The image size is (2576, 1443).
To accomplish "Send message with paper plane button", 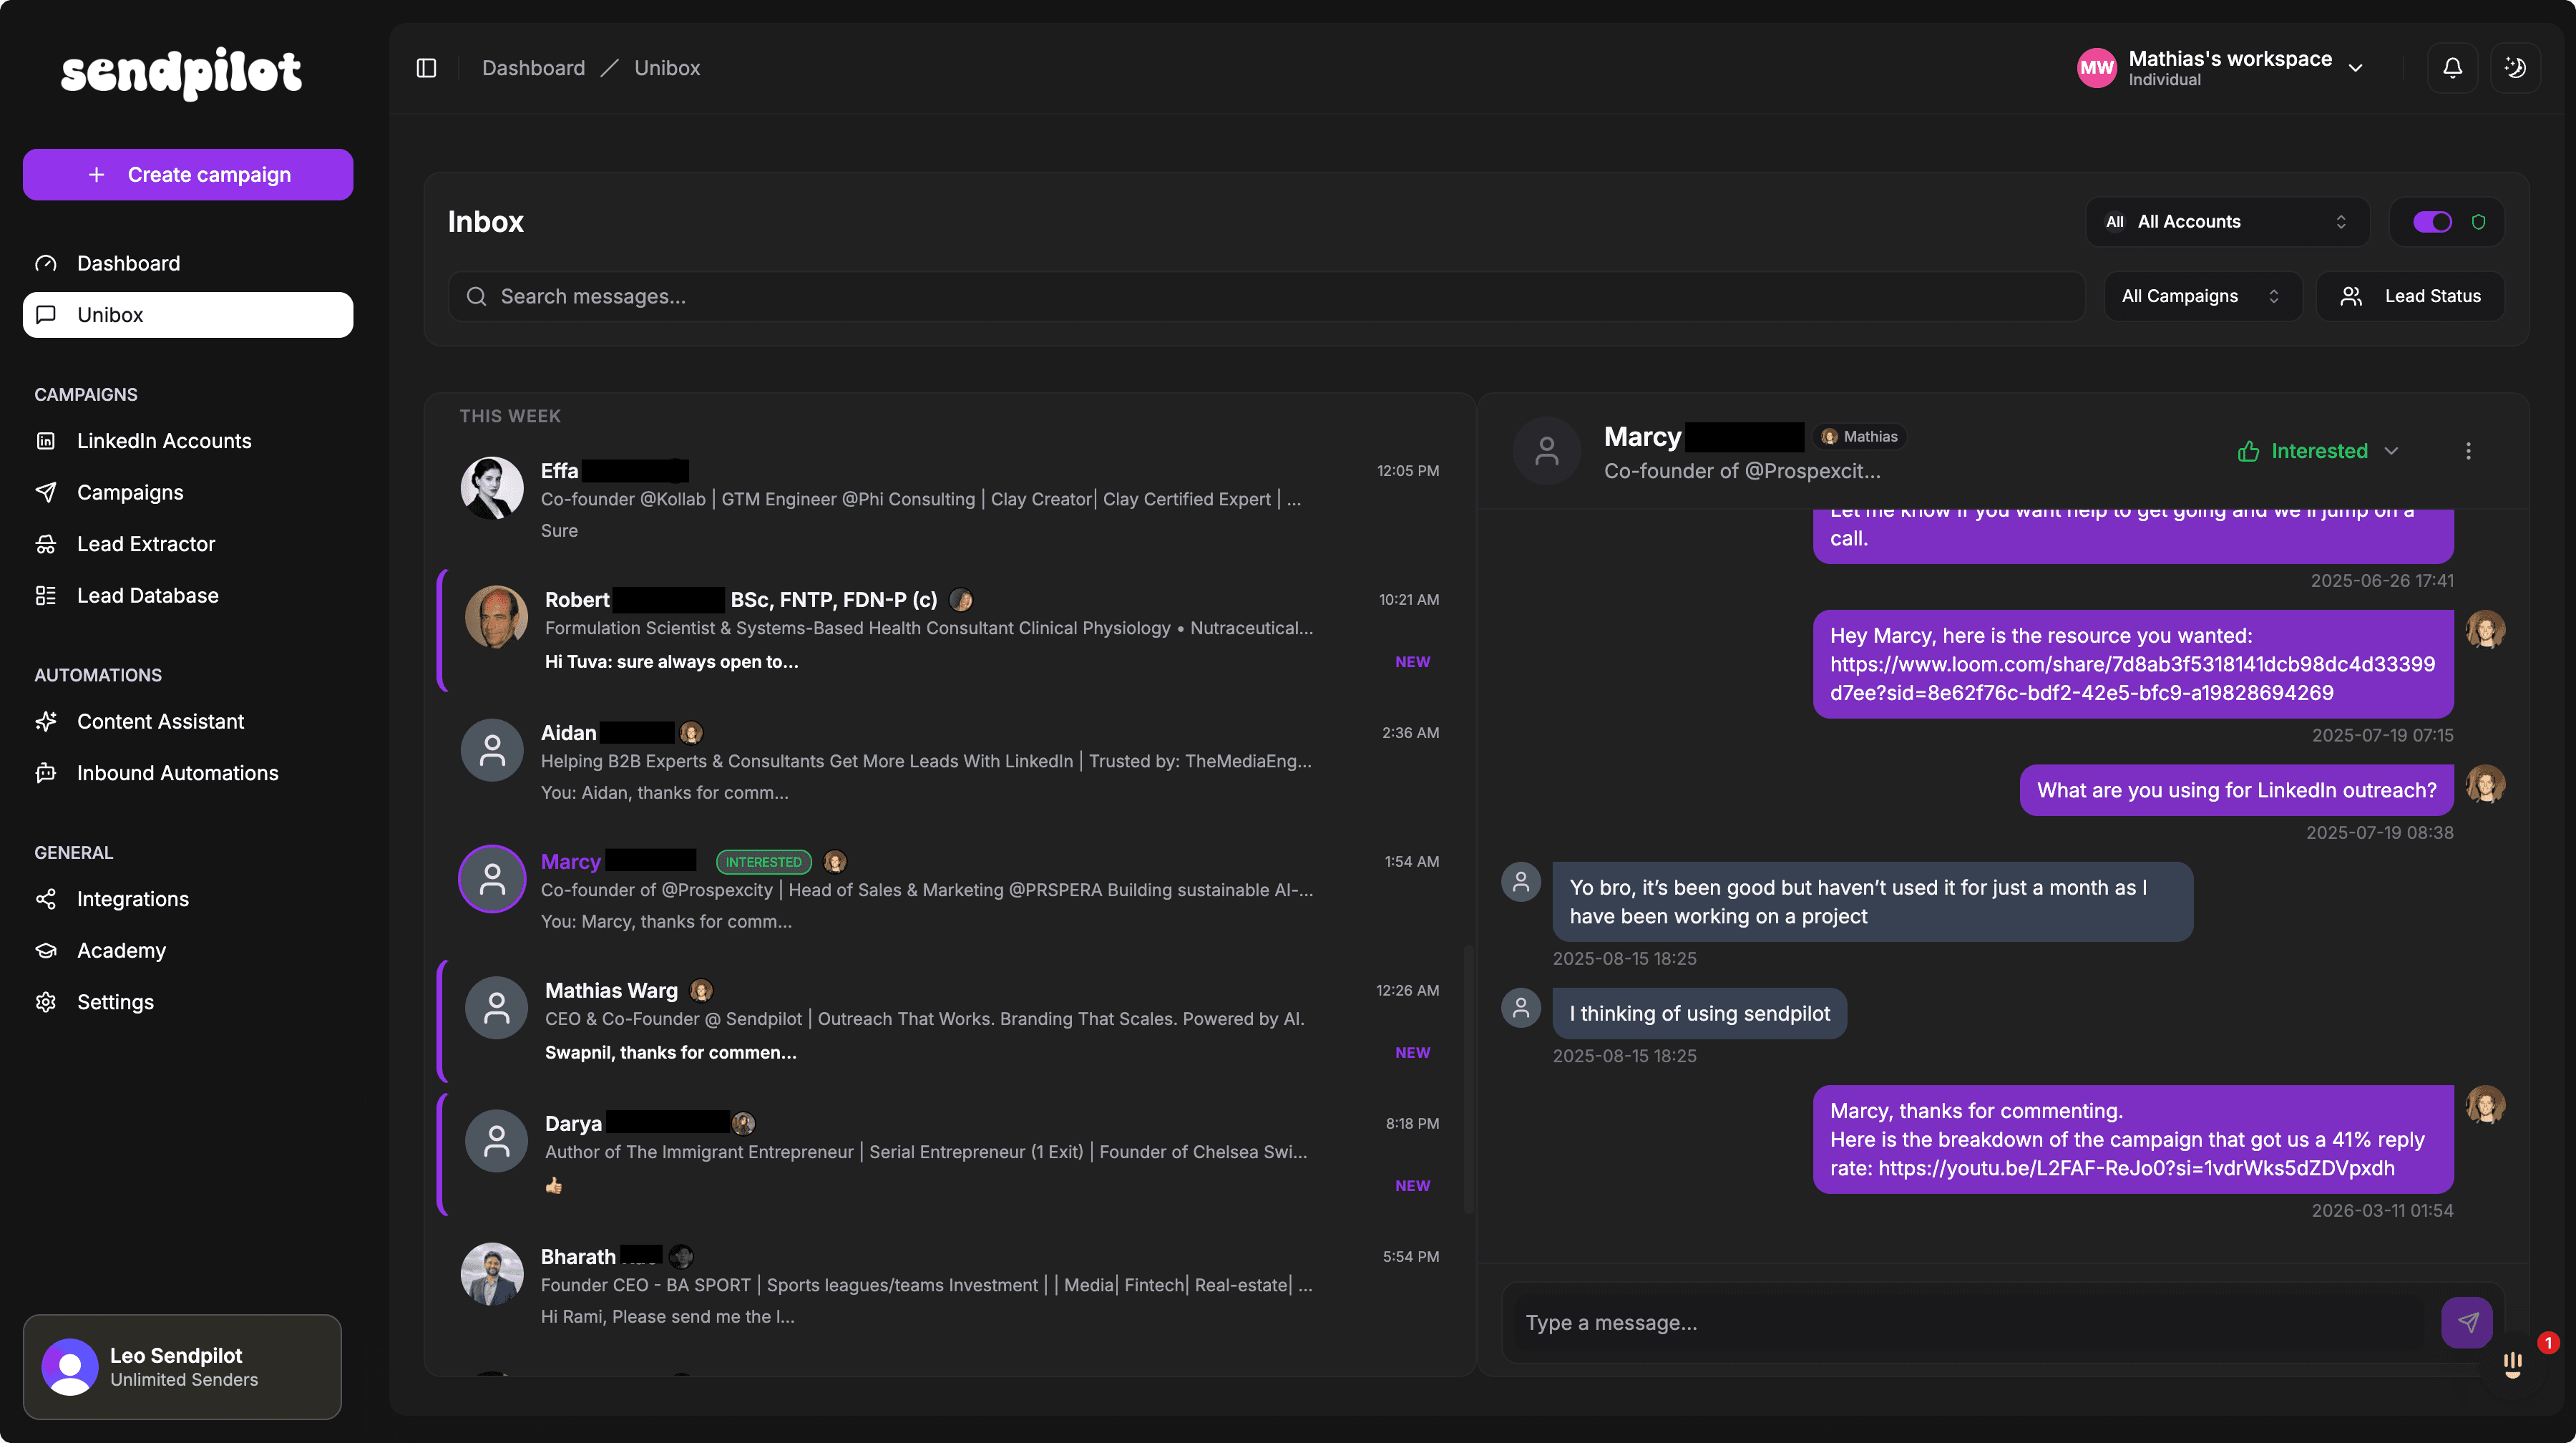I will [2467, 1322].
